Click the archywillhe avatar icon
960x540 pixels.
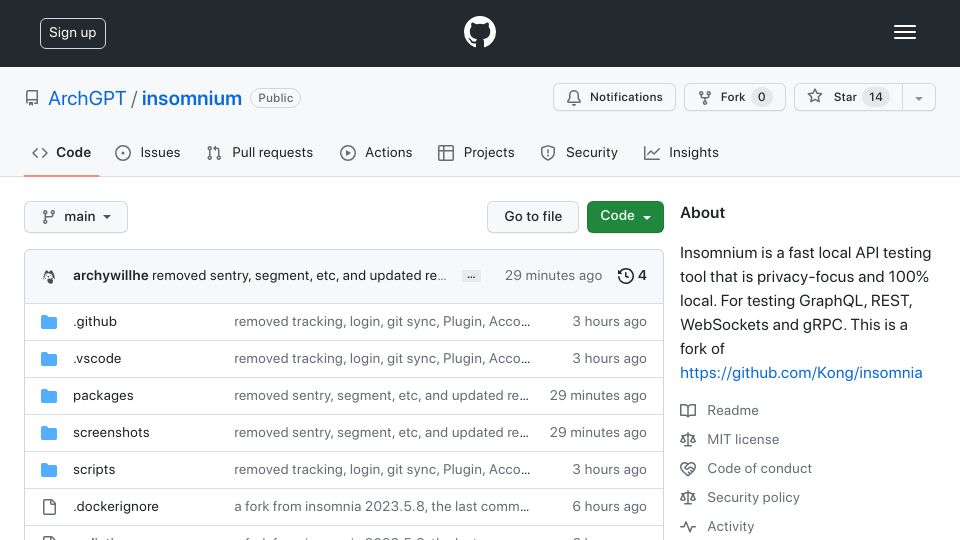pos(49,276)
